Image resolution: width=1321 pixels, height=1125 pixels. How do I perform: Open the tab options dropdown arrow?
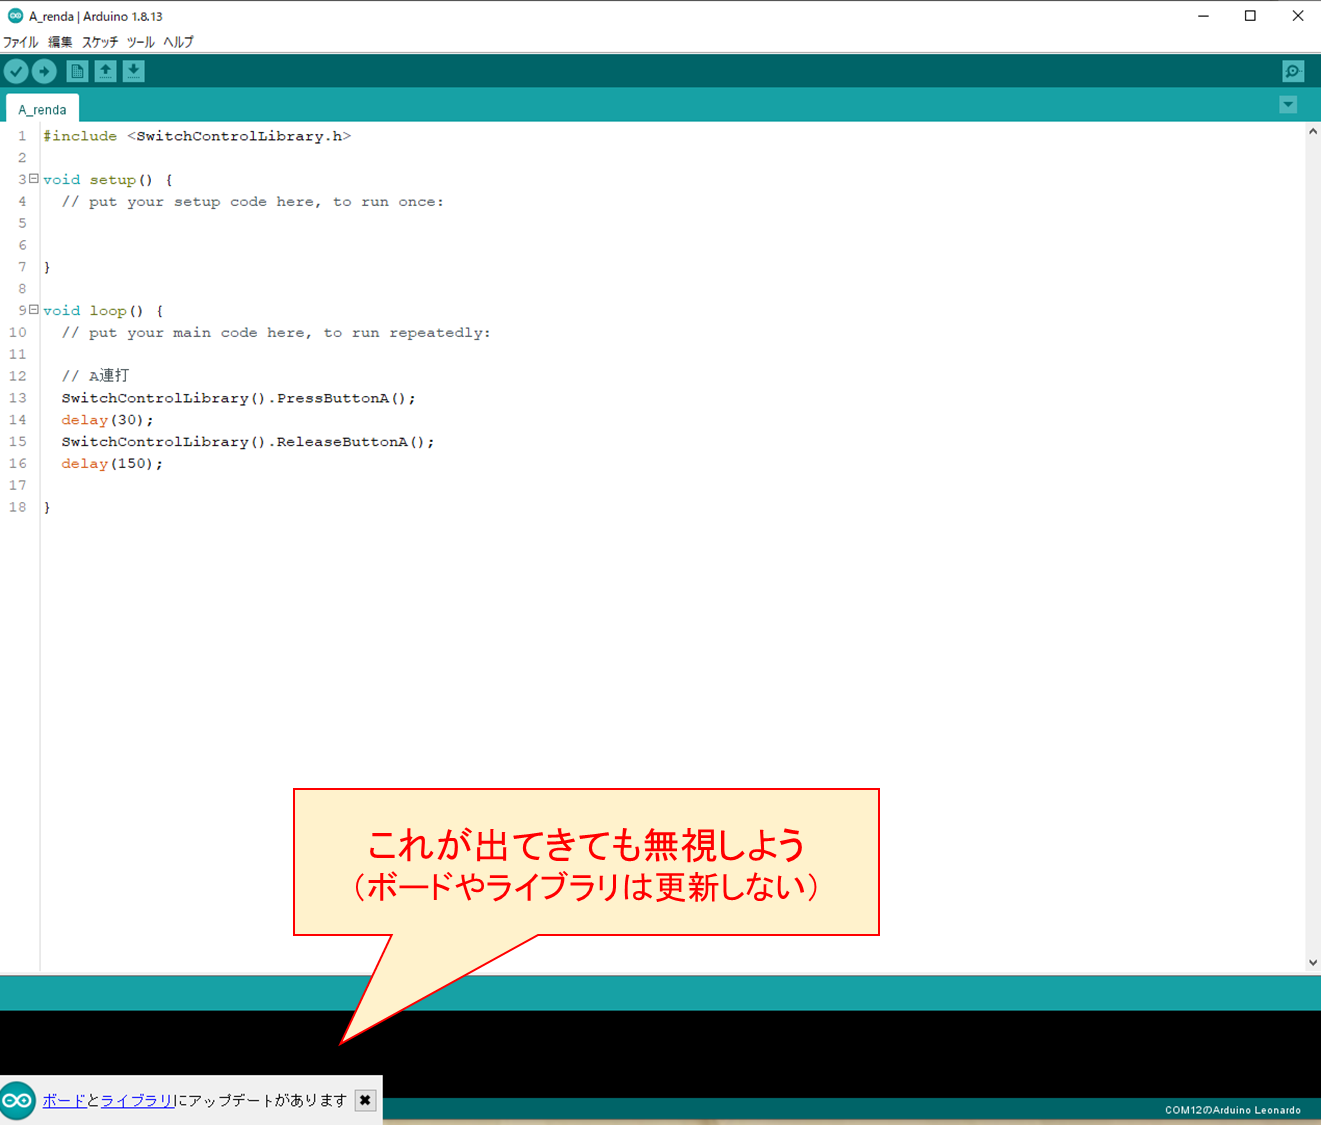click(1288, 105)
